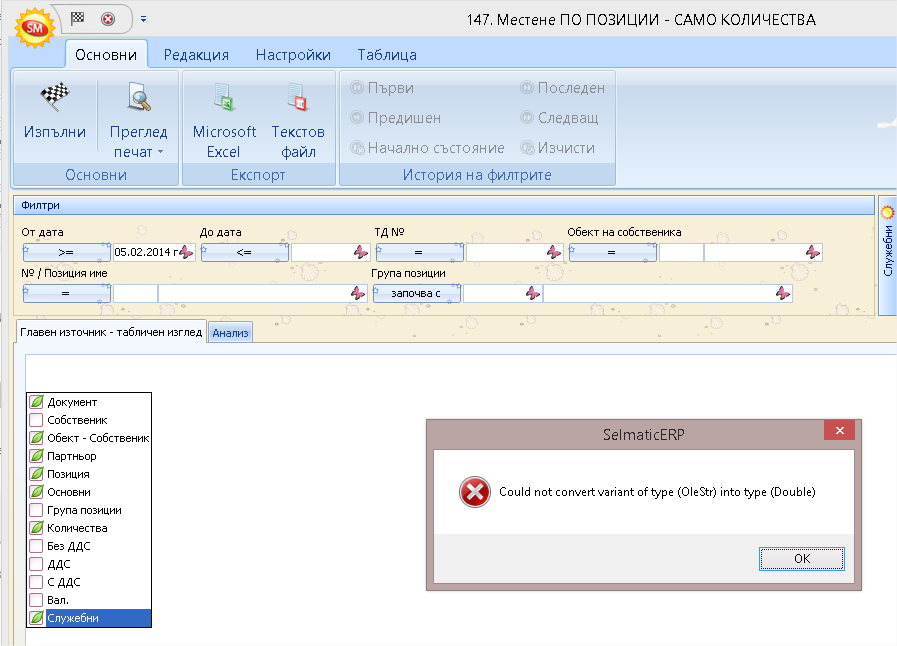Screen dimensions: 897x646
Task: Toggle the Позиция column checkbox
Action: 37,474
